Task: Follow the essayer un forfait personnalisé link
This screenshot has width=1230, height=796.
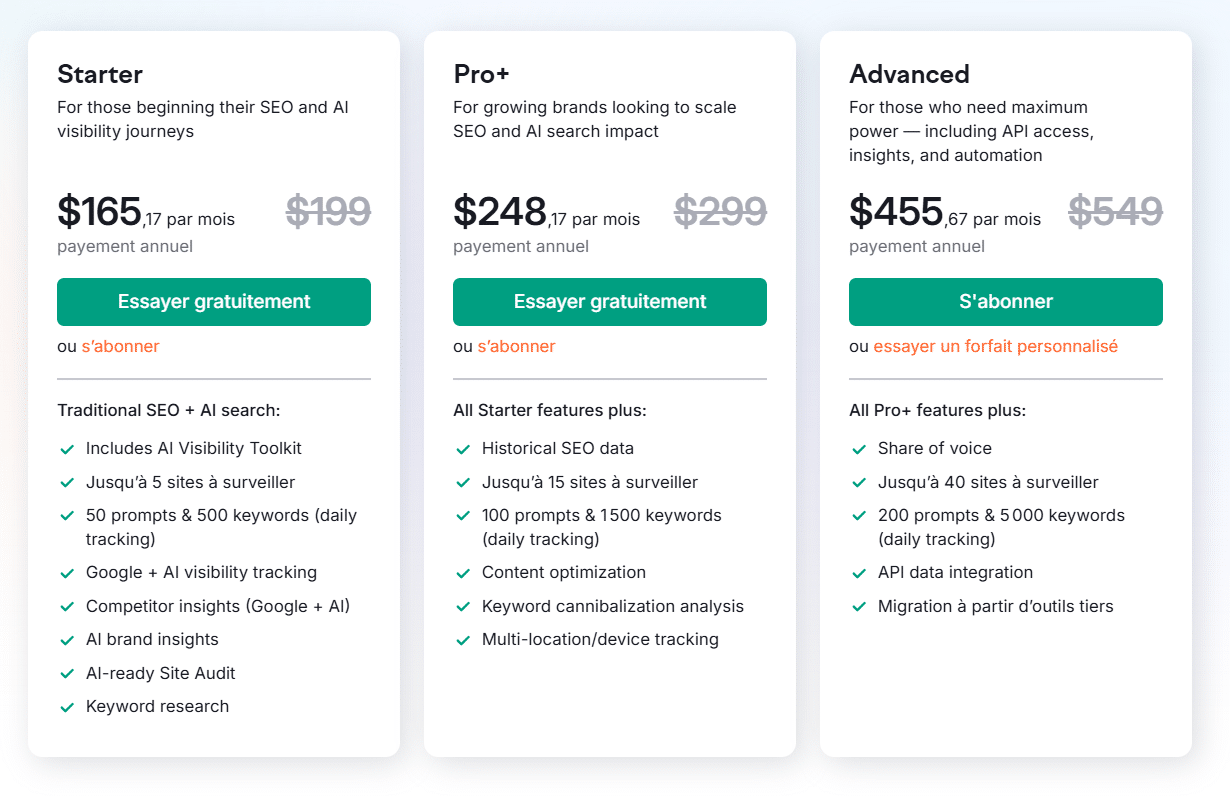Action: coord(995,346)
